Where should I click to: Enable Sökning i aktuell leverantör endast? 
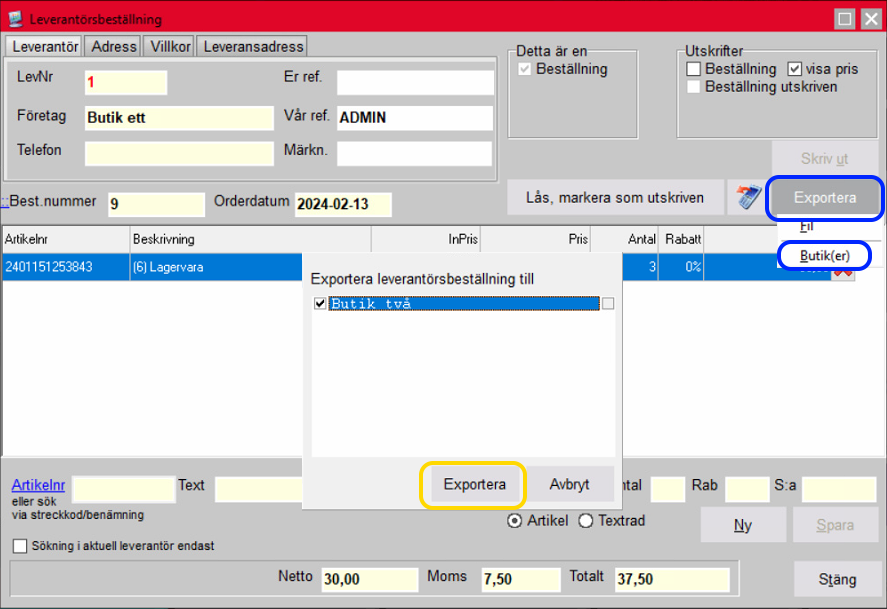[20, 546]
